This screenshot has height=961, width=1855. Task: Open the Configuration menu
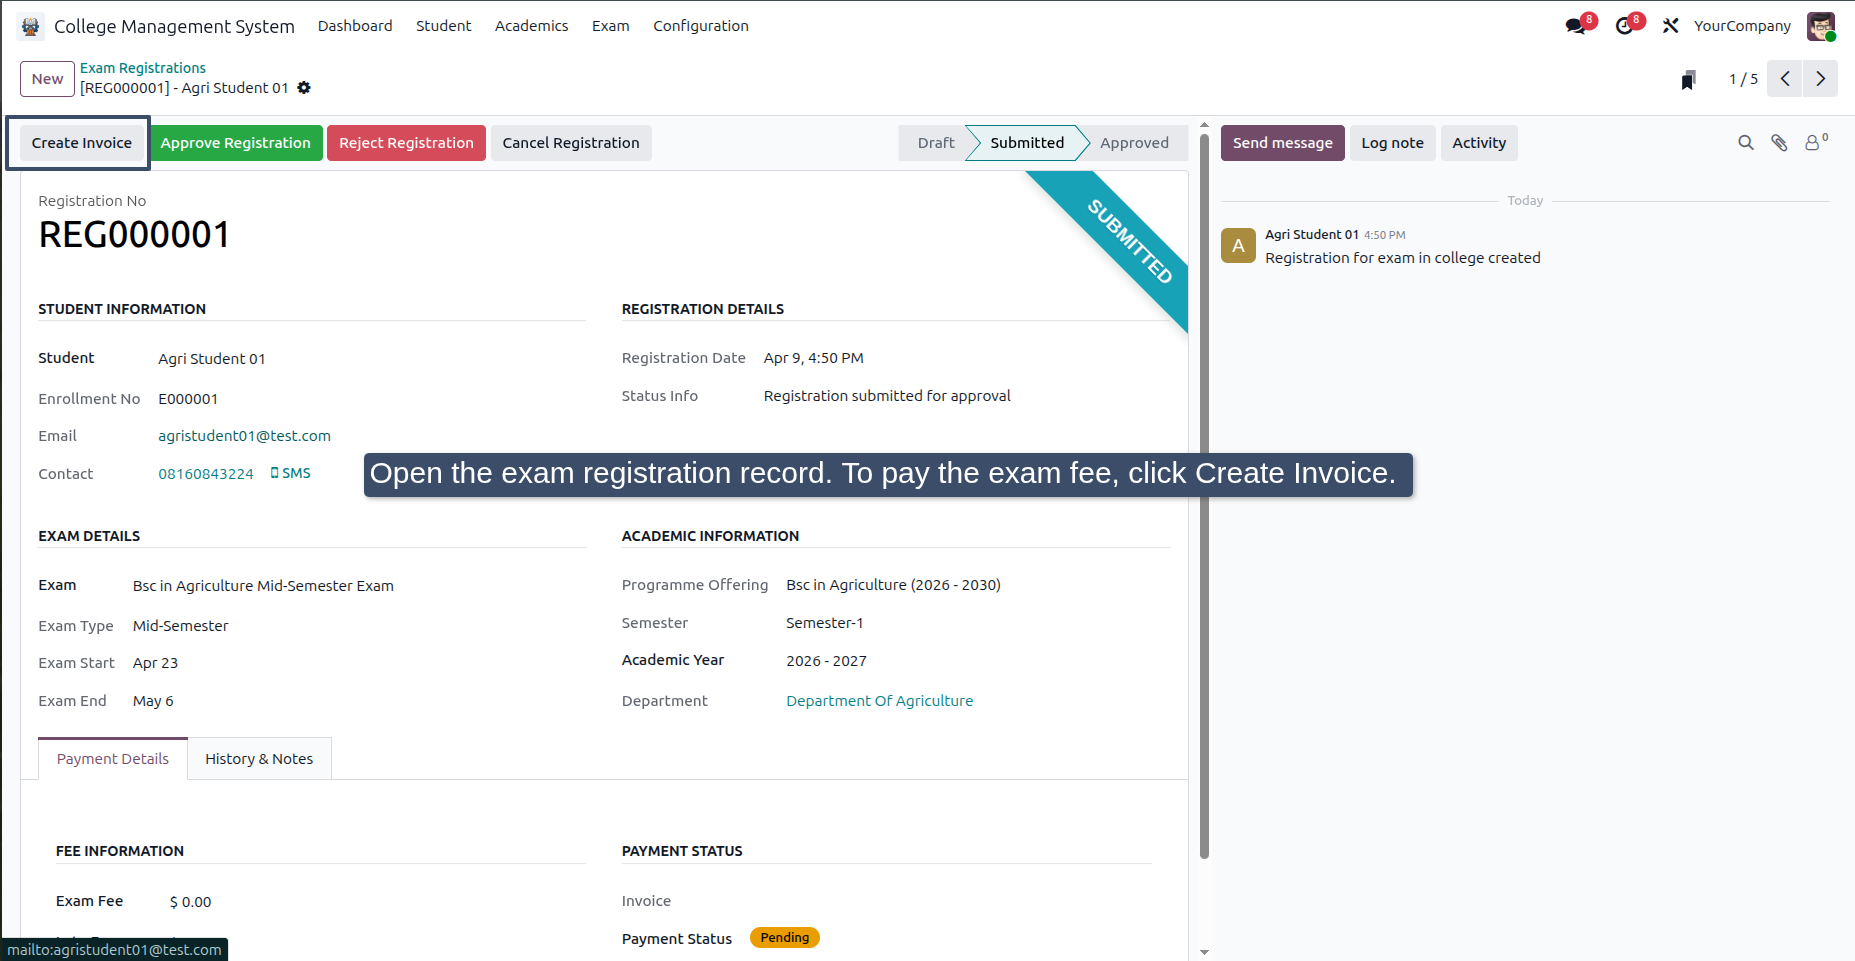pos(701,26)
